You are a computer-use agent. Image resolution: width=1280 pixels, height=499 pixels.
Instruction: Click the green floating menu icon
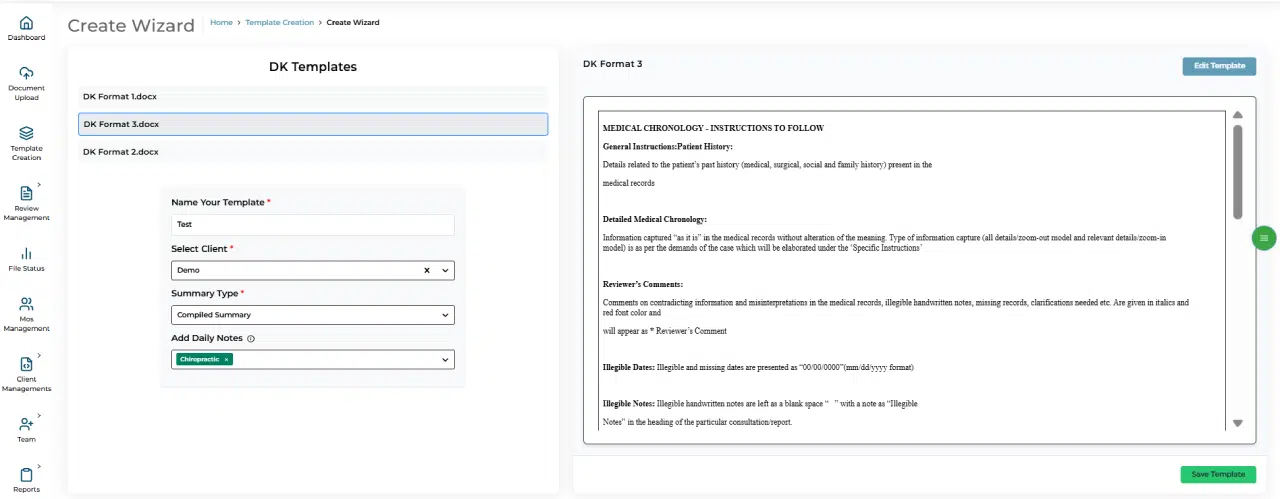1264,238
